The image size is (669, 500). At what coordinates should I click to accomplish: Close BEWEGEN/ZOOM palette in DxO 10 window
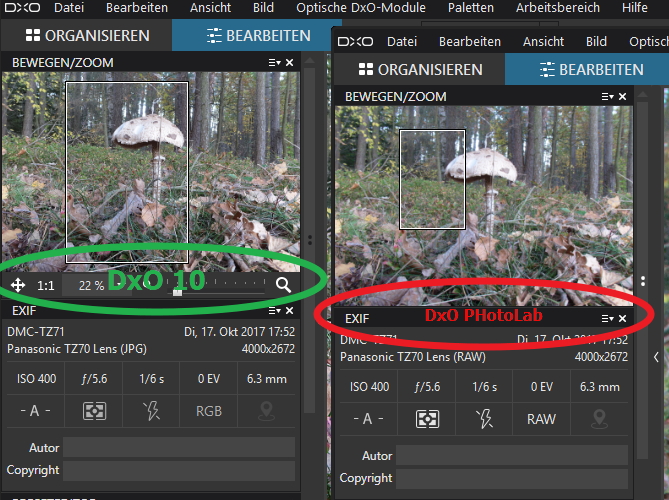(289, 63)
